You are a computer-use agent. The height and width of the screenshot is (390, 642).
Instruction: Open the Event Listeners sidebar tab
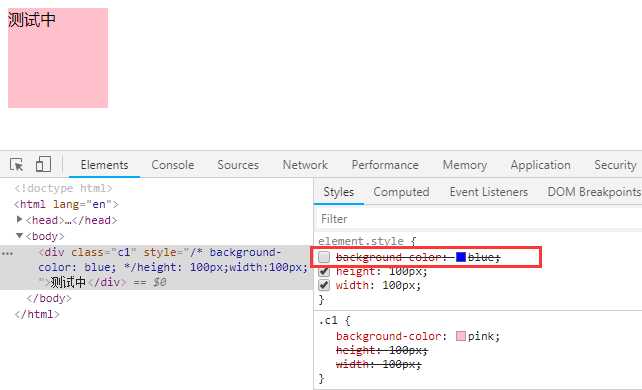pyautogui.click(x=488, y=192)
